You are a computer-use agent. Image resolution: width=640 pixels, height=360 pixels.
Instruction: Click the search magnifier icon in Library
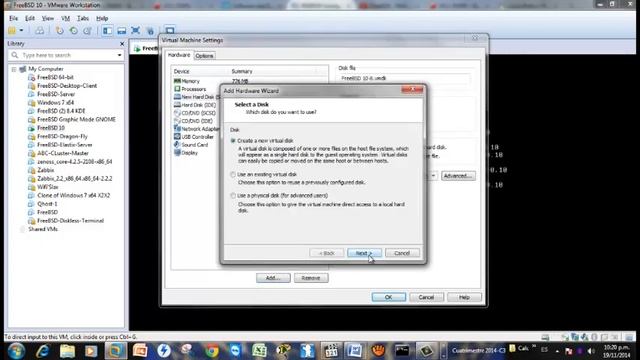(15, 55)
